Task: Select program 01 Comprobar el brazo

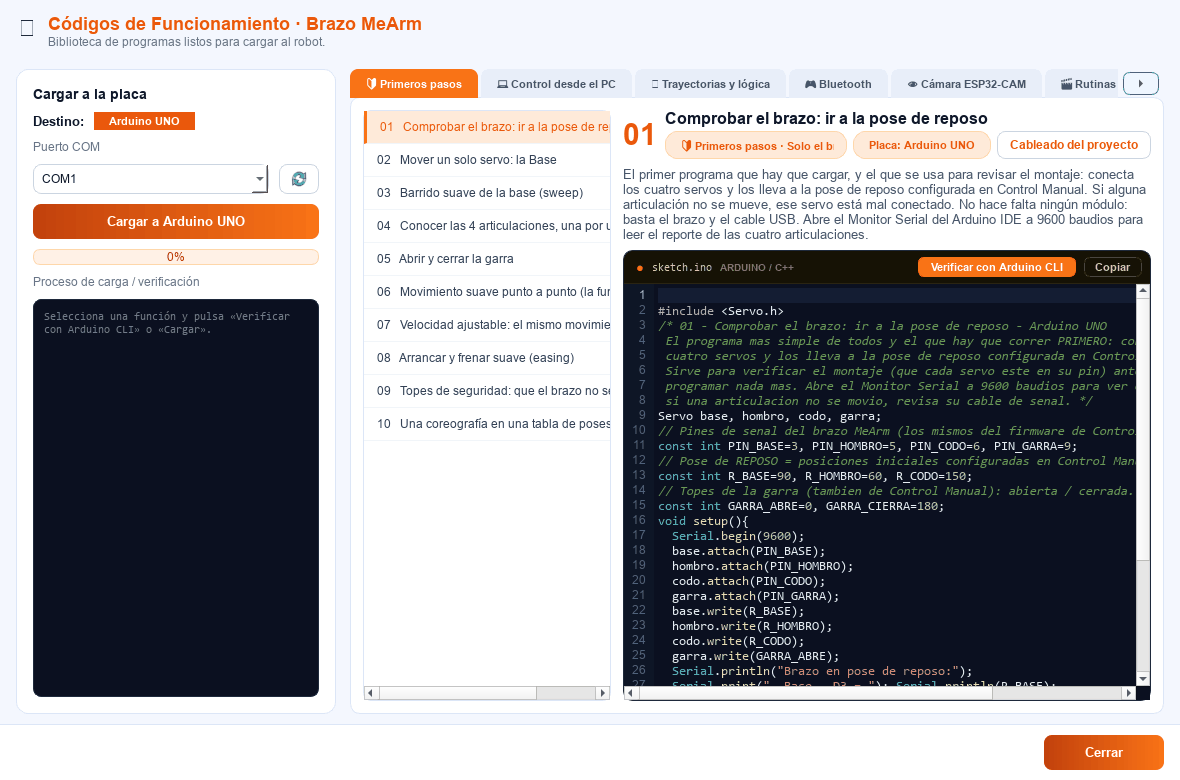Action: [x=487, y=126]
